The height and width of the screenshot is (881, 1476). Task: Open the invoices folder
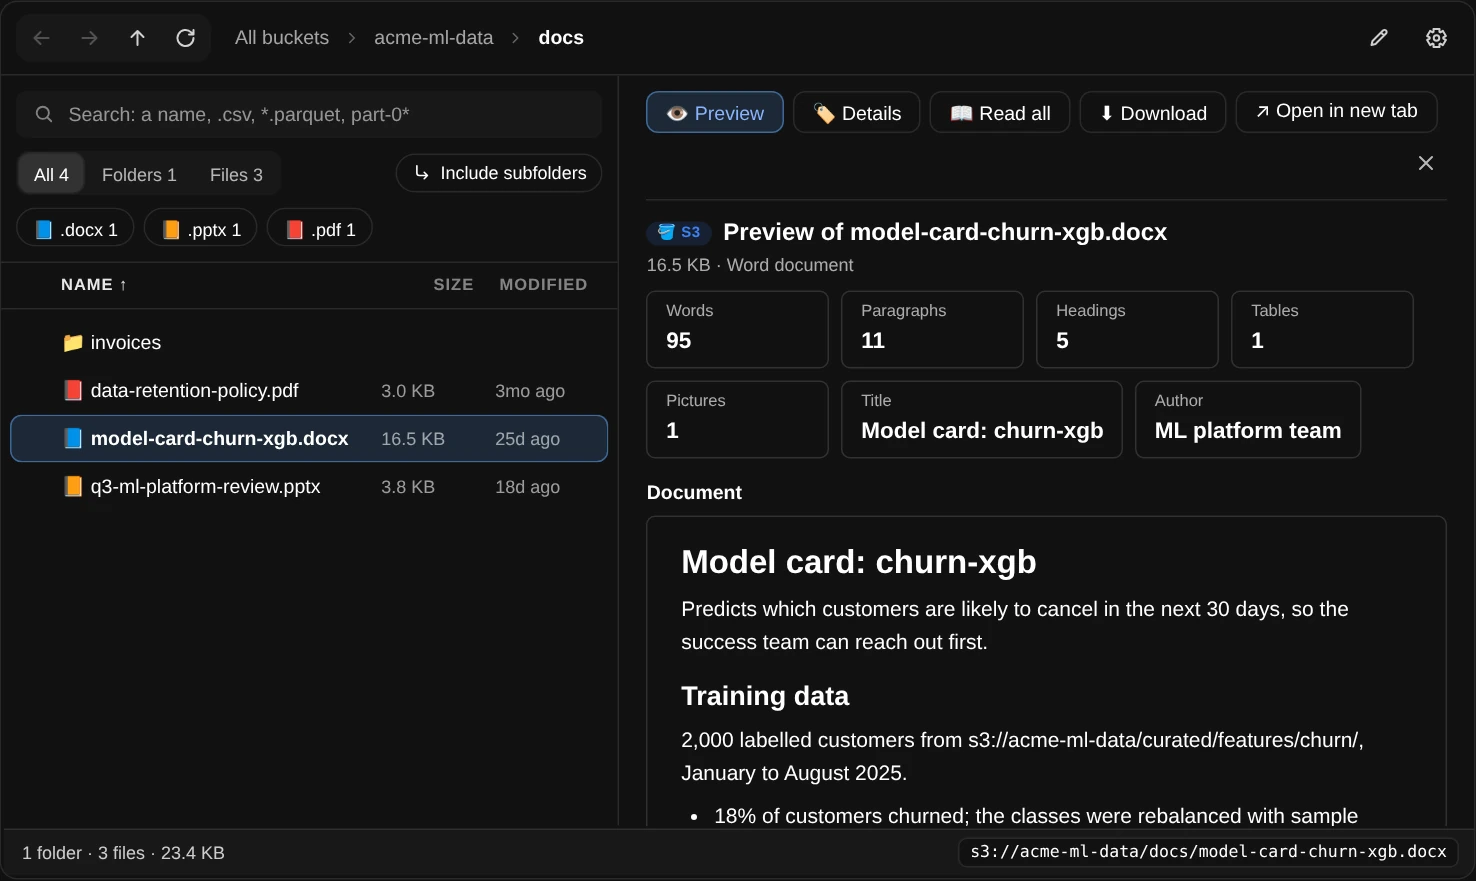pos(309,343)
